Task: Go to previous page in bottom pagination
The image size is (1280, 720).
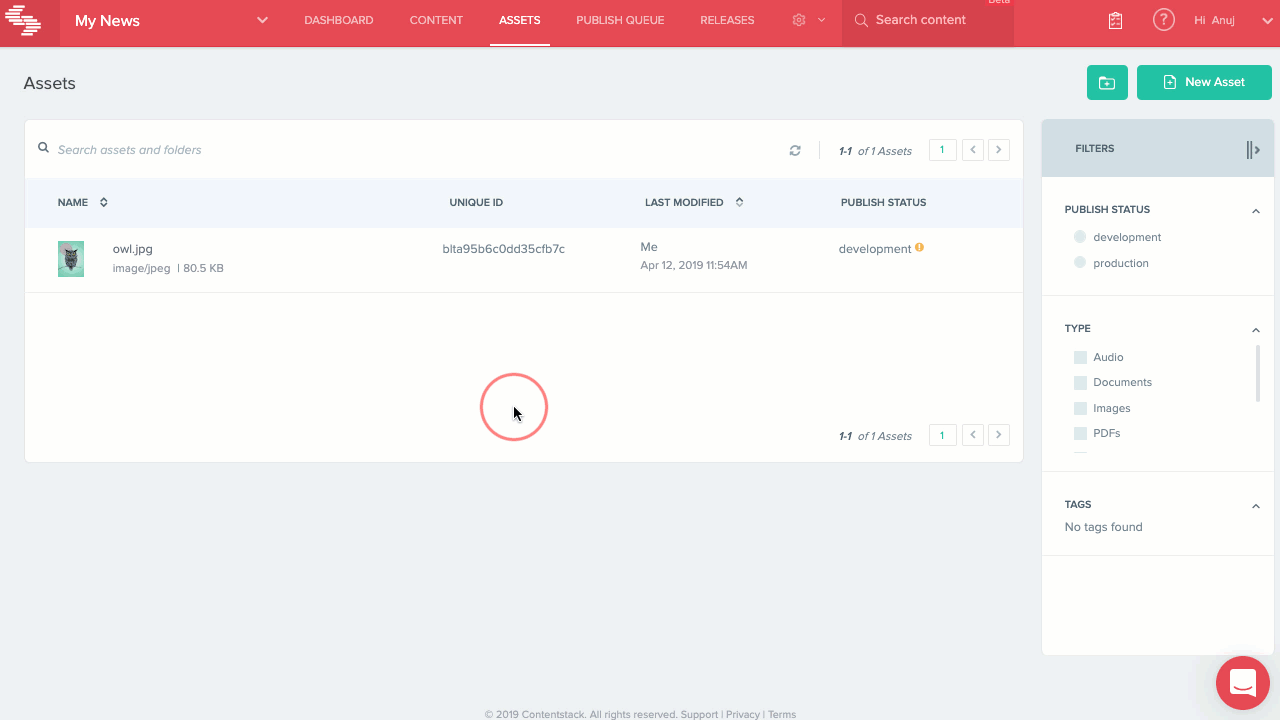Action: (x=973, y=435)
